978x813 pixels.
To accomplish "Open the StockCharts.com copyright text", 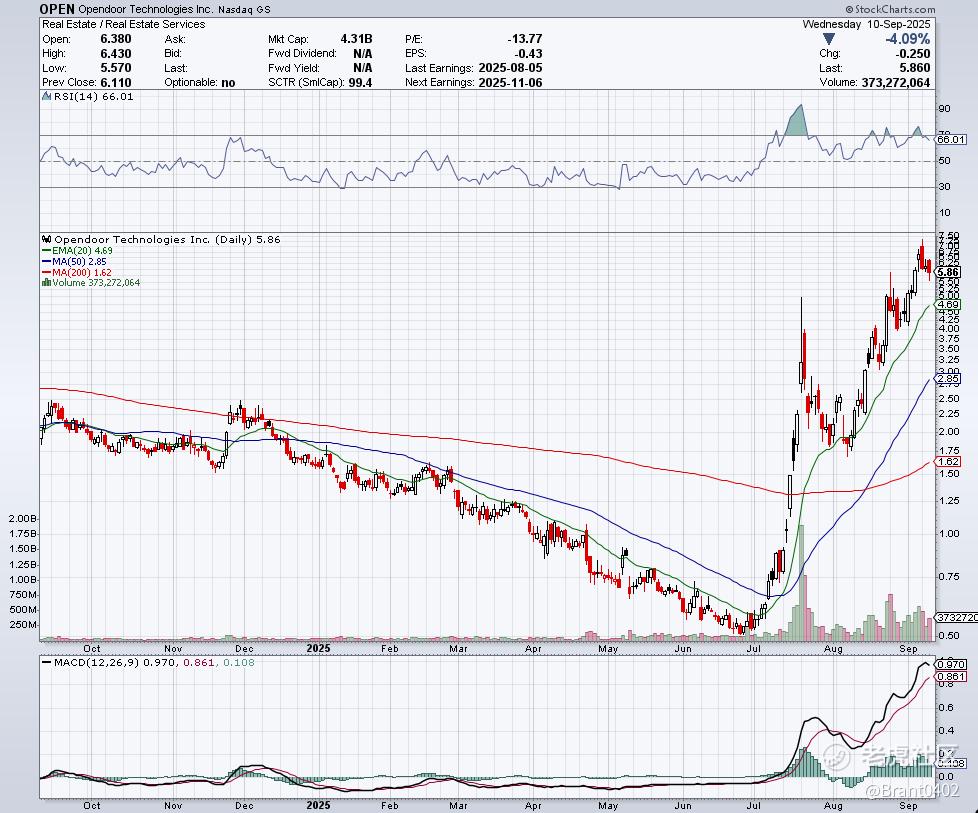I will pos(890,9).
